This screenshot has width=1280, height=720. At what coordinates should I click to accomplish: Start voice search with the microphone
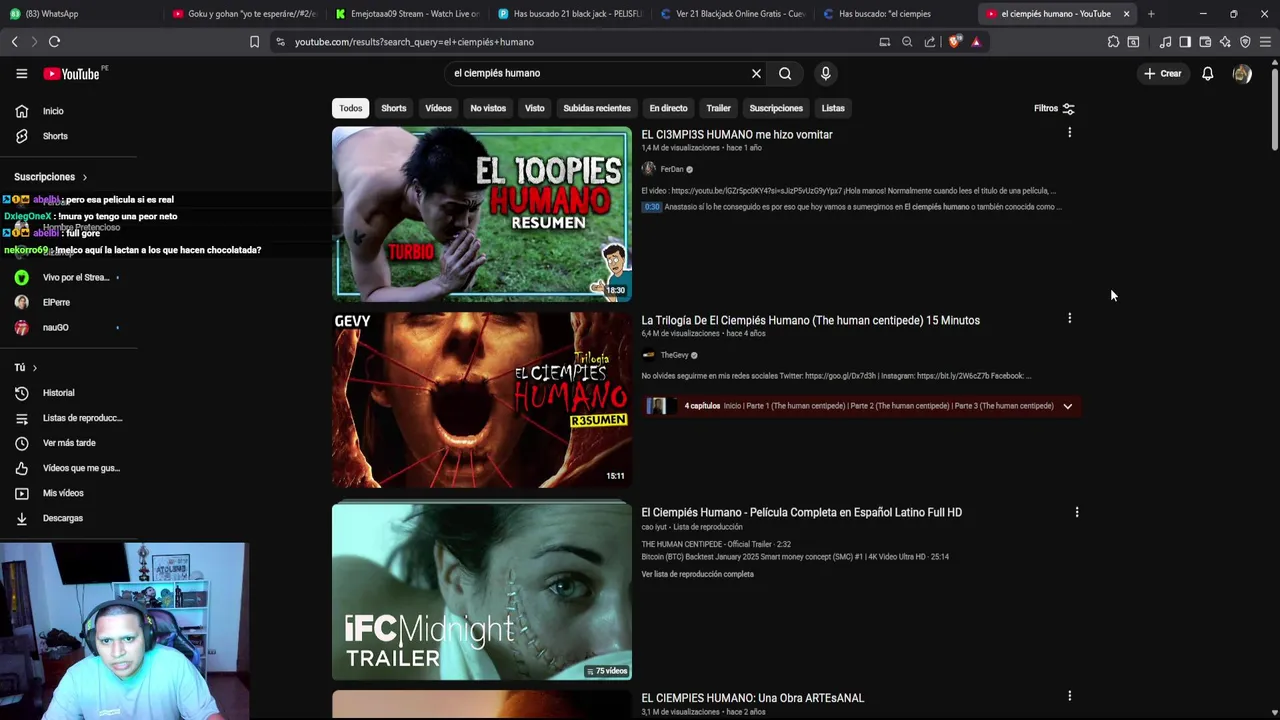click(x=825, y=73)
